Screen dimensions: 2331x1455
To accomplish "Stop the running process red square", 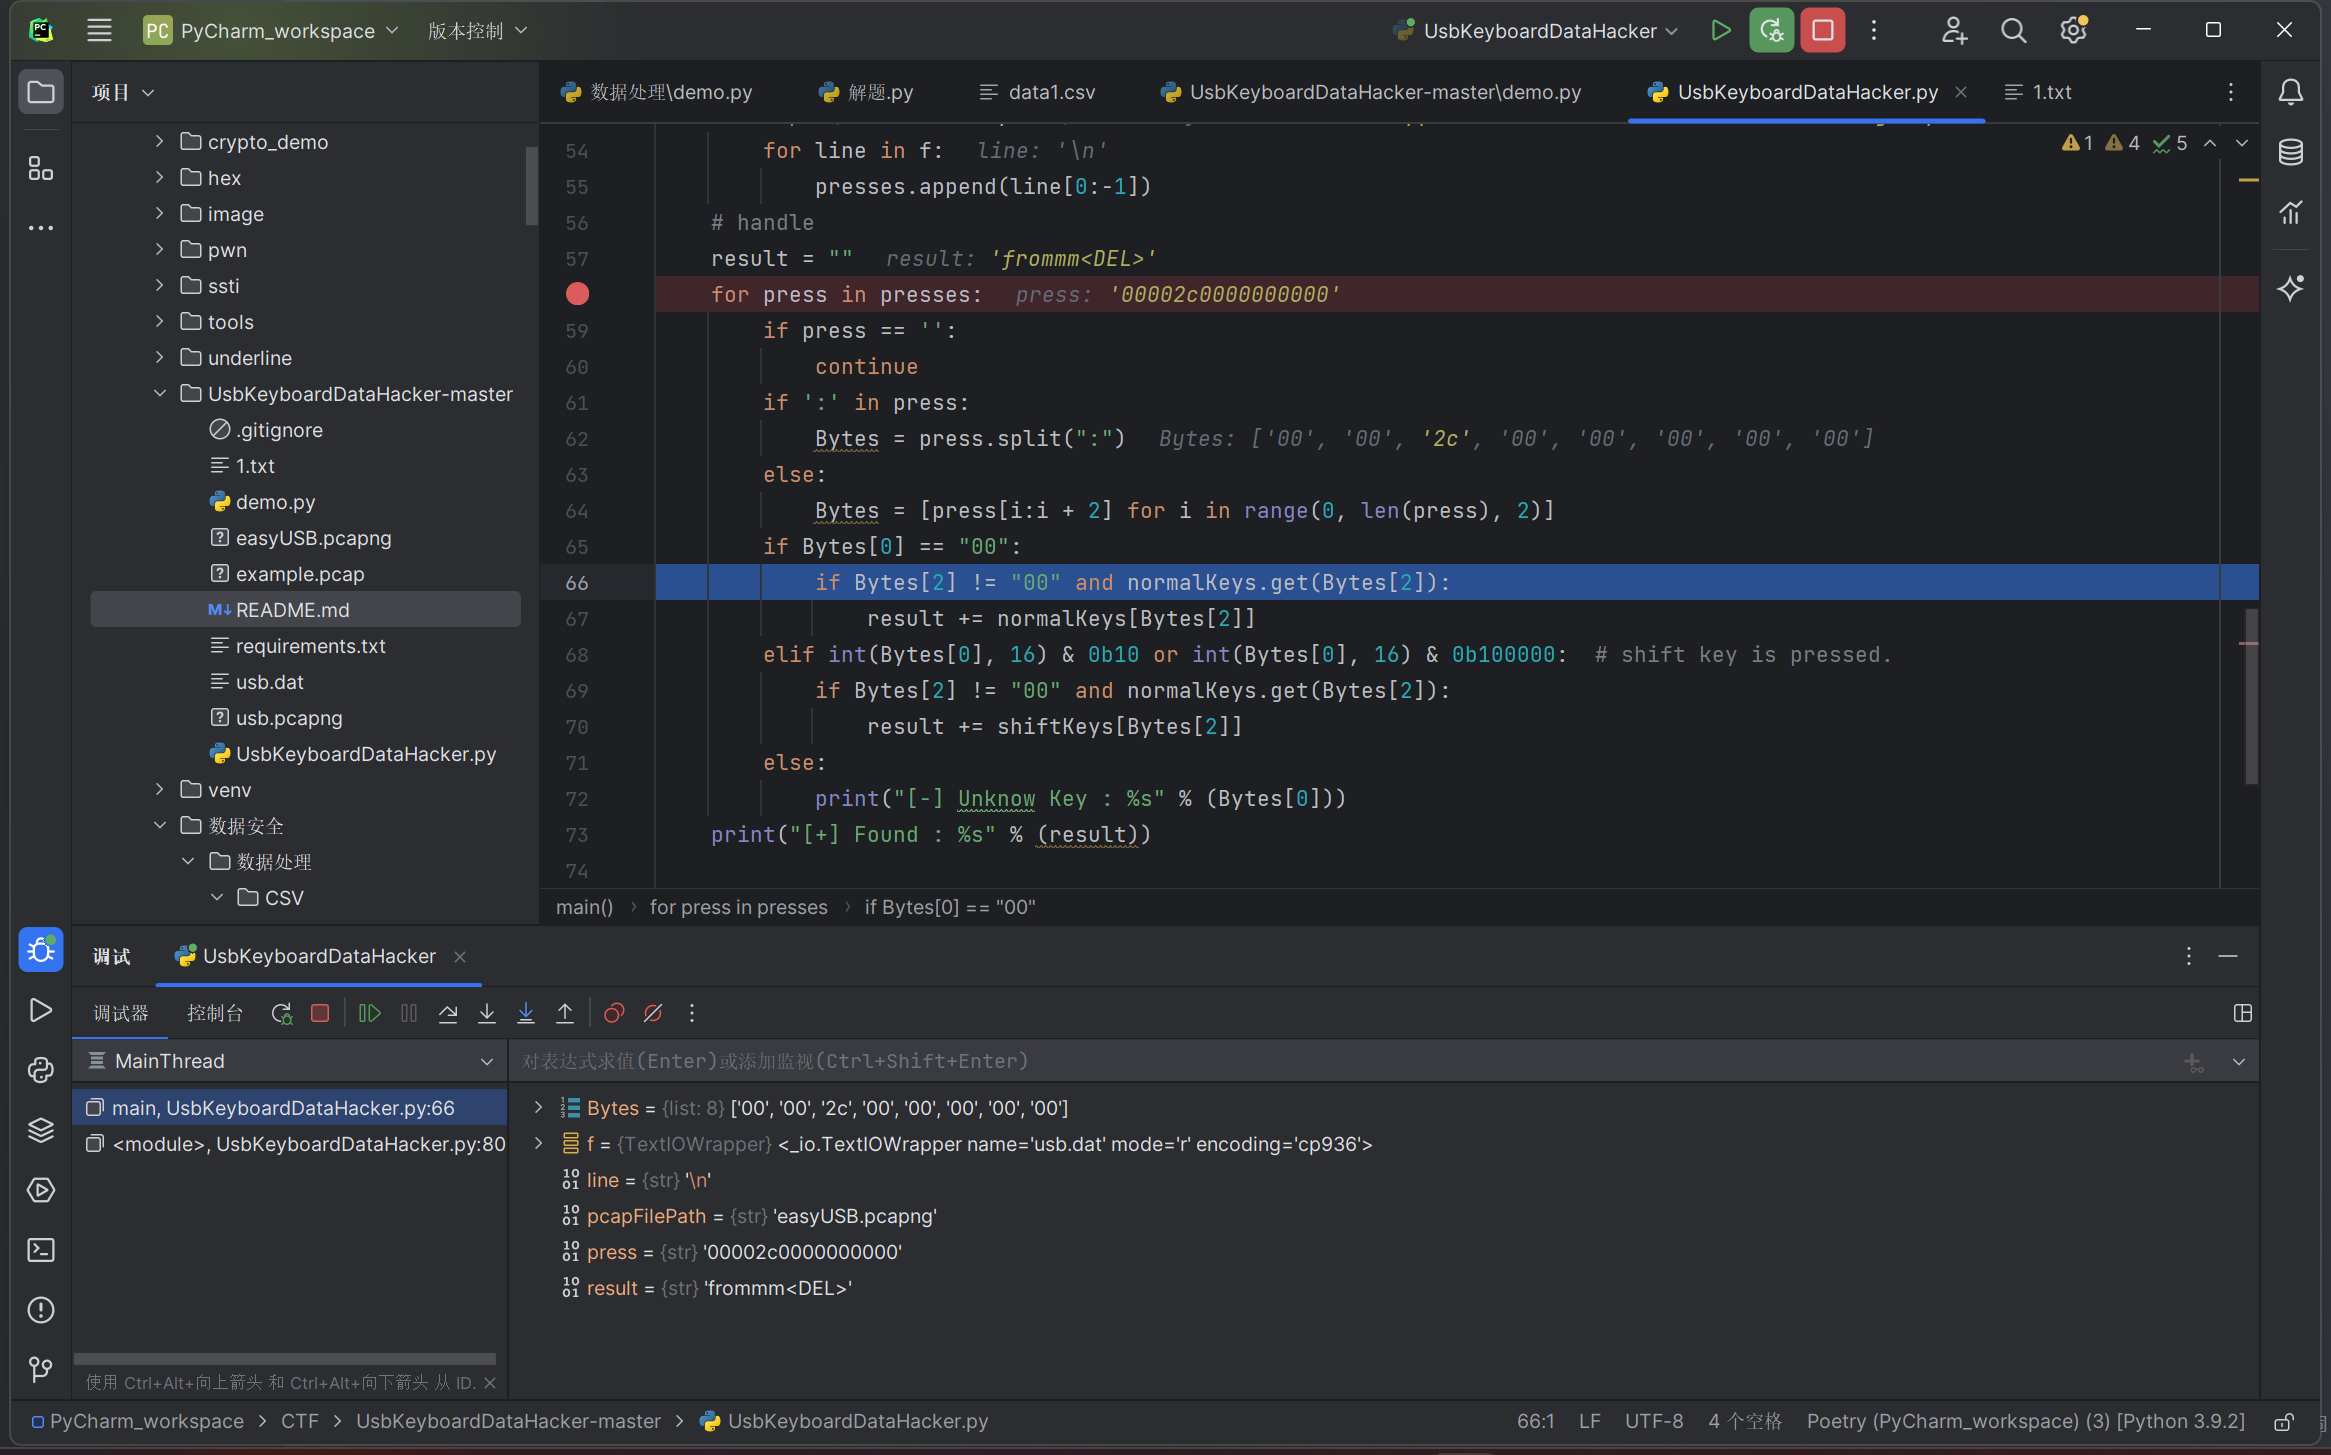I will pyautogui.click(x=1823, y=30).
